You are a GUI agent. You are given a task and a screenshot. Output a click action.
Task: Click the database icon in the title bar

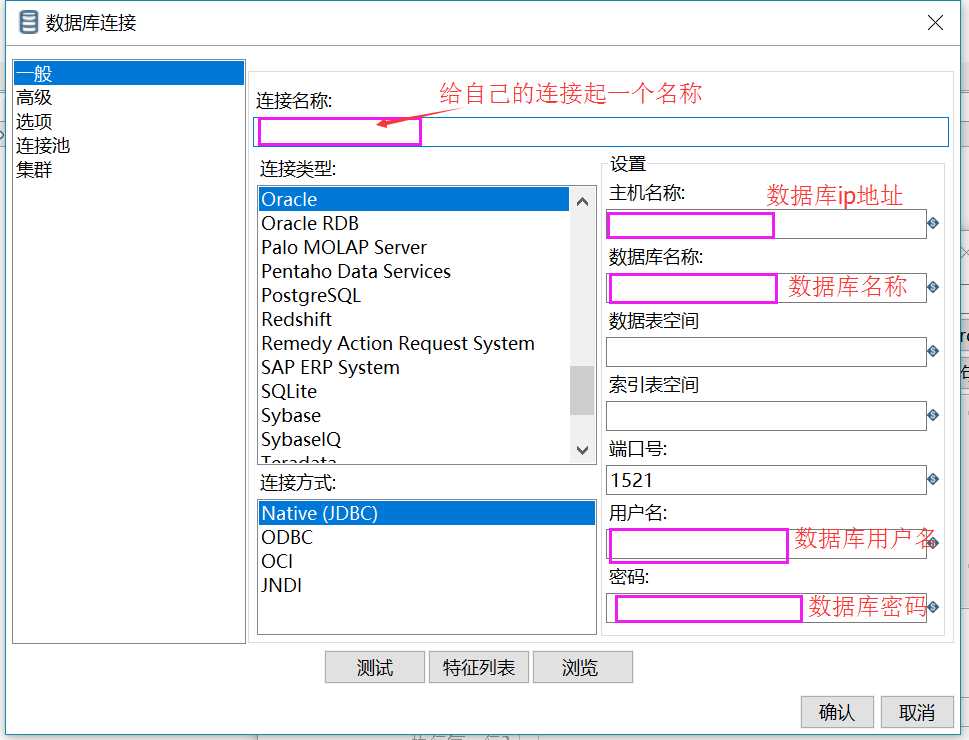28,22
